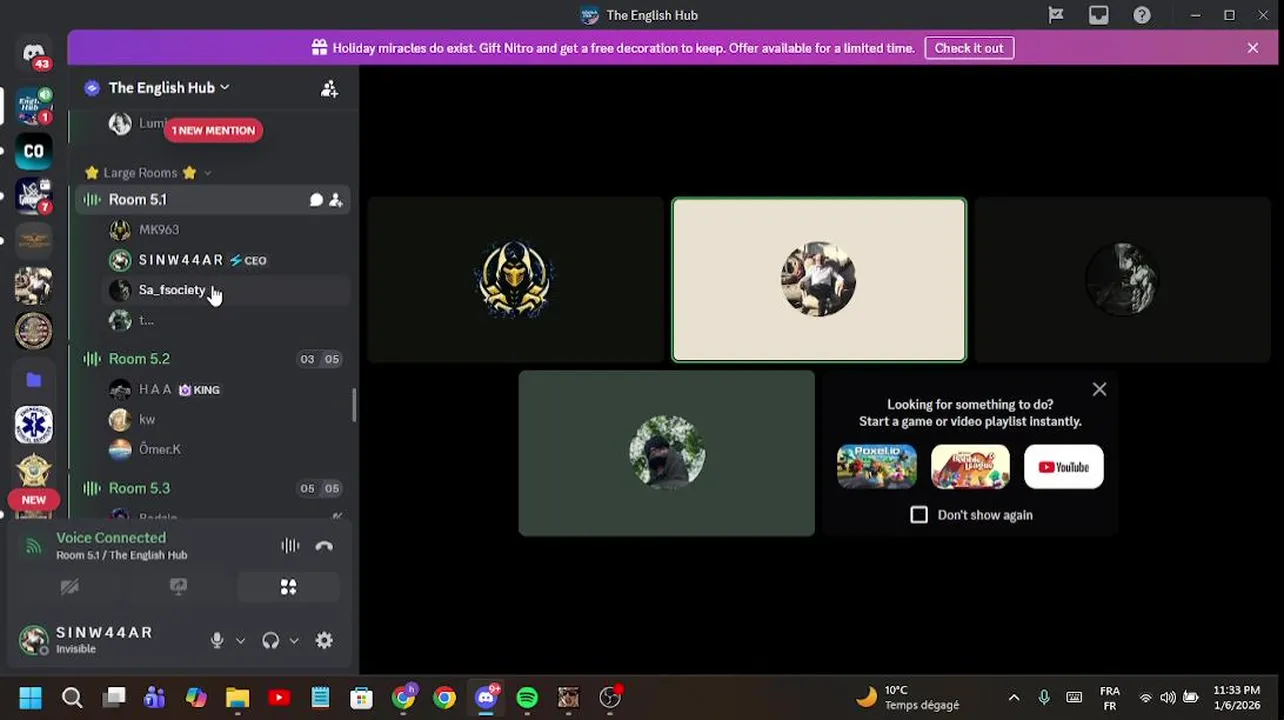Screen dimensions: 1284x720
Task: Open Room 5.1 text chat icon
Action: click(316, 200)
